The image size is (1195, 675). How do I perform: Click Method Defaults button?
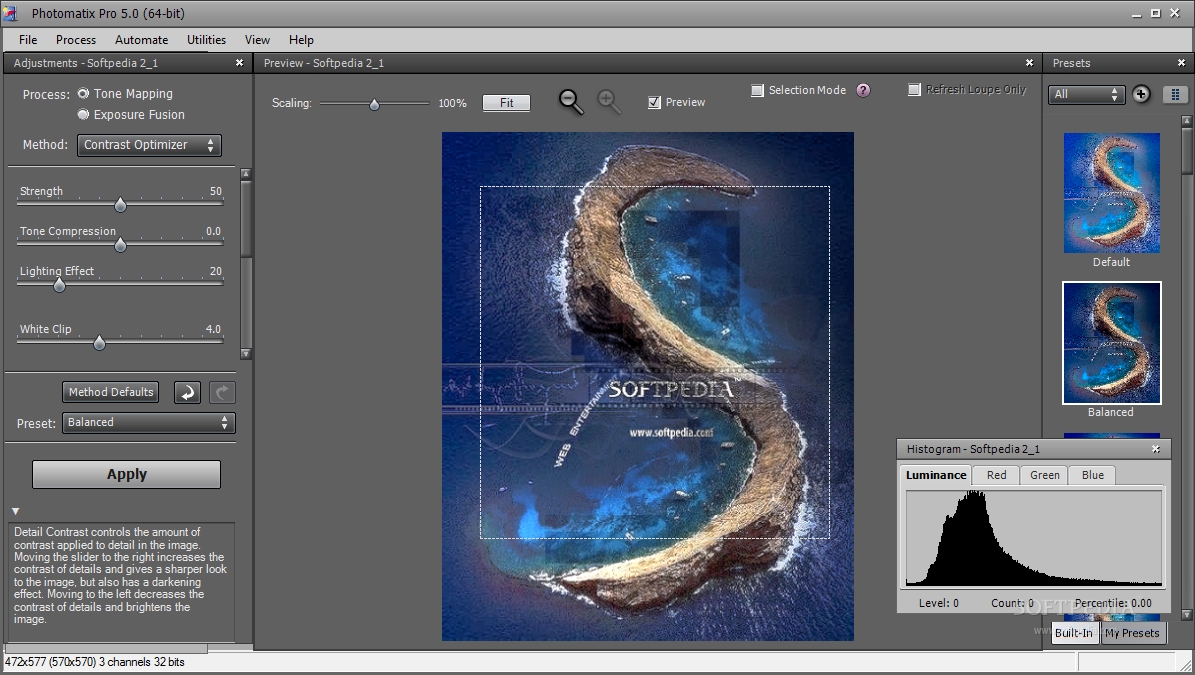(111, 392)
